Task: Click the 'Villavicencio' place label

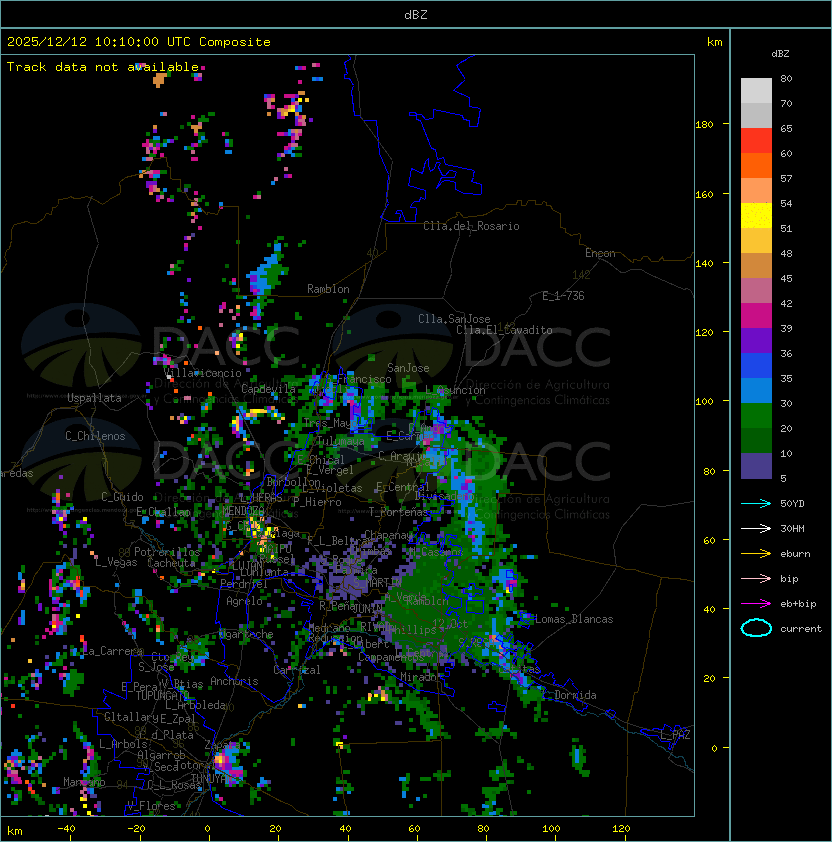Action: 204,373
